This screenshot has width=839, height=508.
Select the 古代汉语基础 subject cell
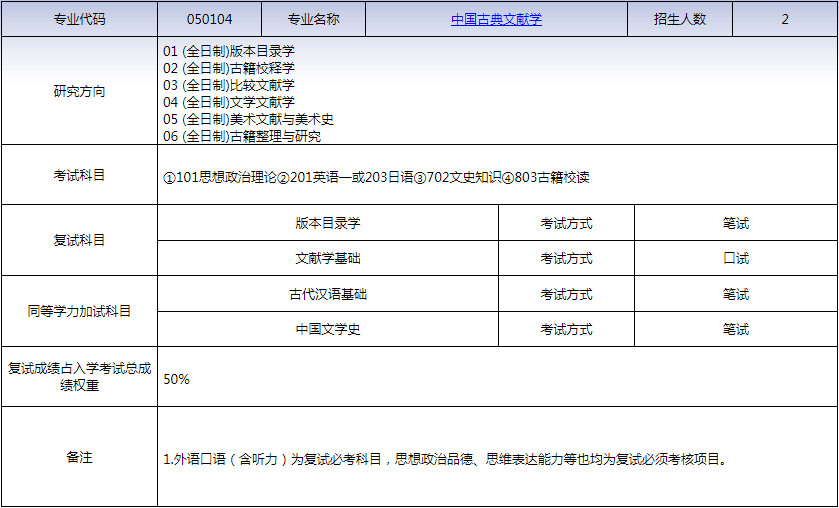point(328,294)
